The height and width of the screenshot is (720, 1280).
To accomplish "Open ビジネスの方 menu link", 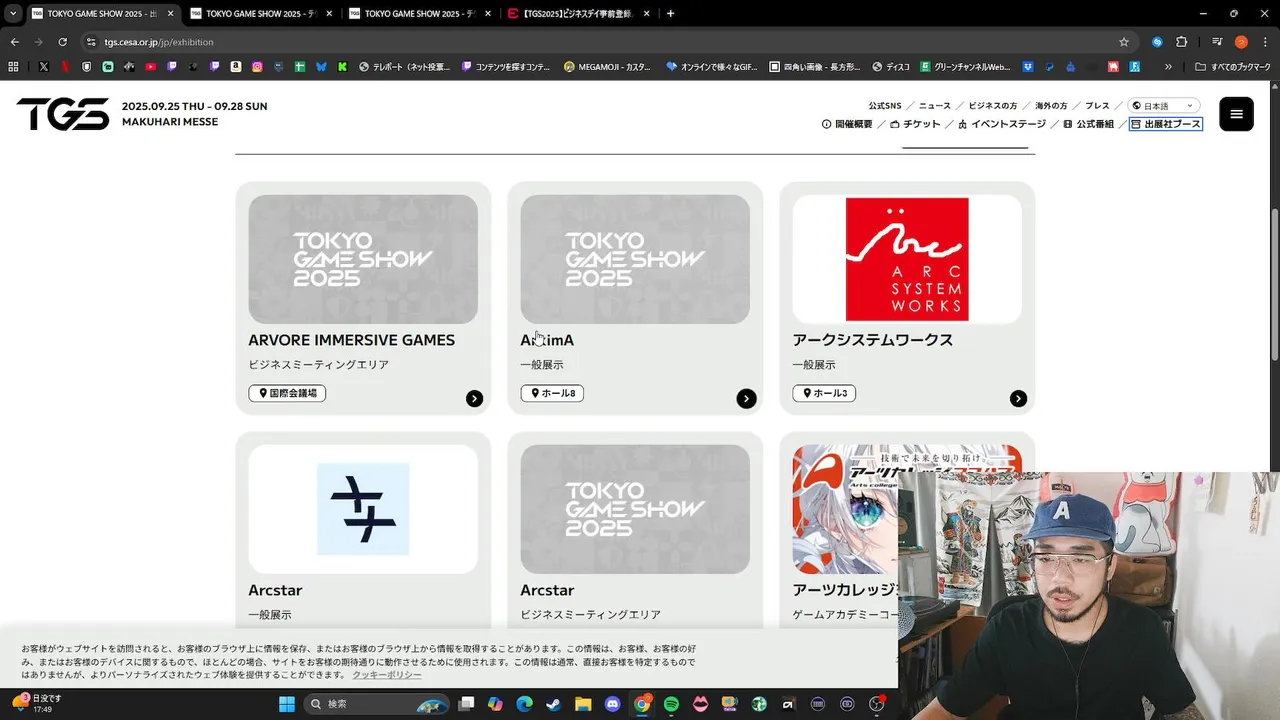I will (993, 106).
